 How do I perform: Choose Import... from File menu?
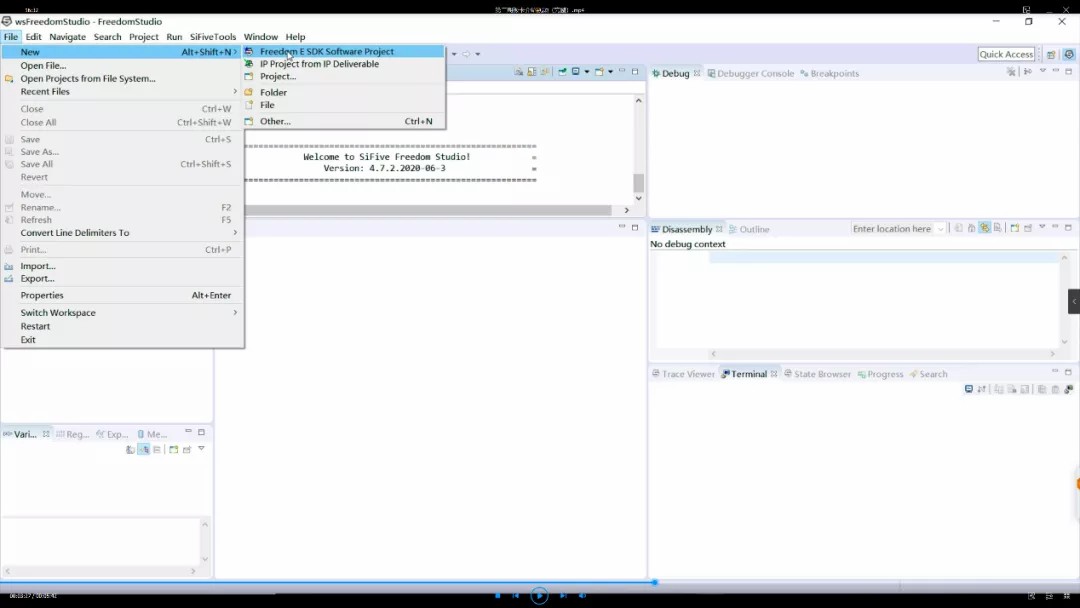click(122, 266)
